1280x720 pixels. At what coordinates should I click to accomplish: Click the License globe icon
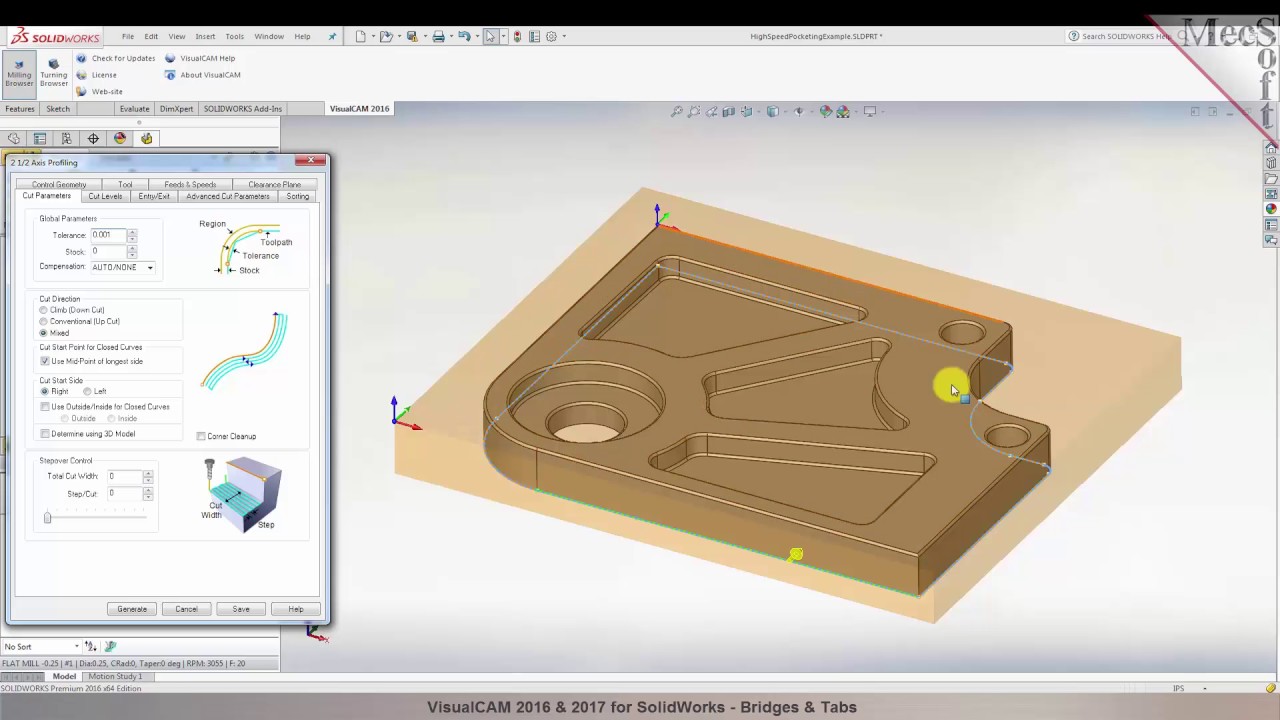point(82,75)
